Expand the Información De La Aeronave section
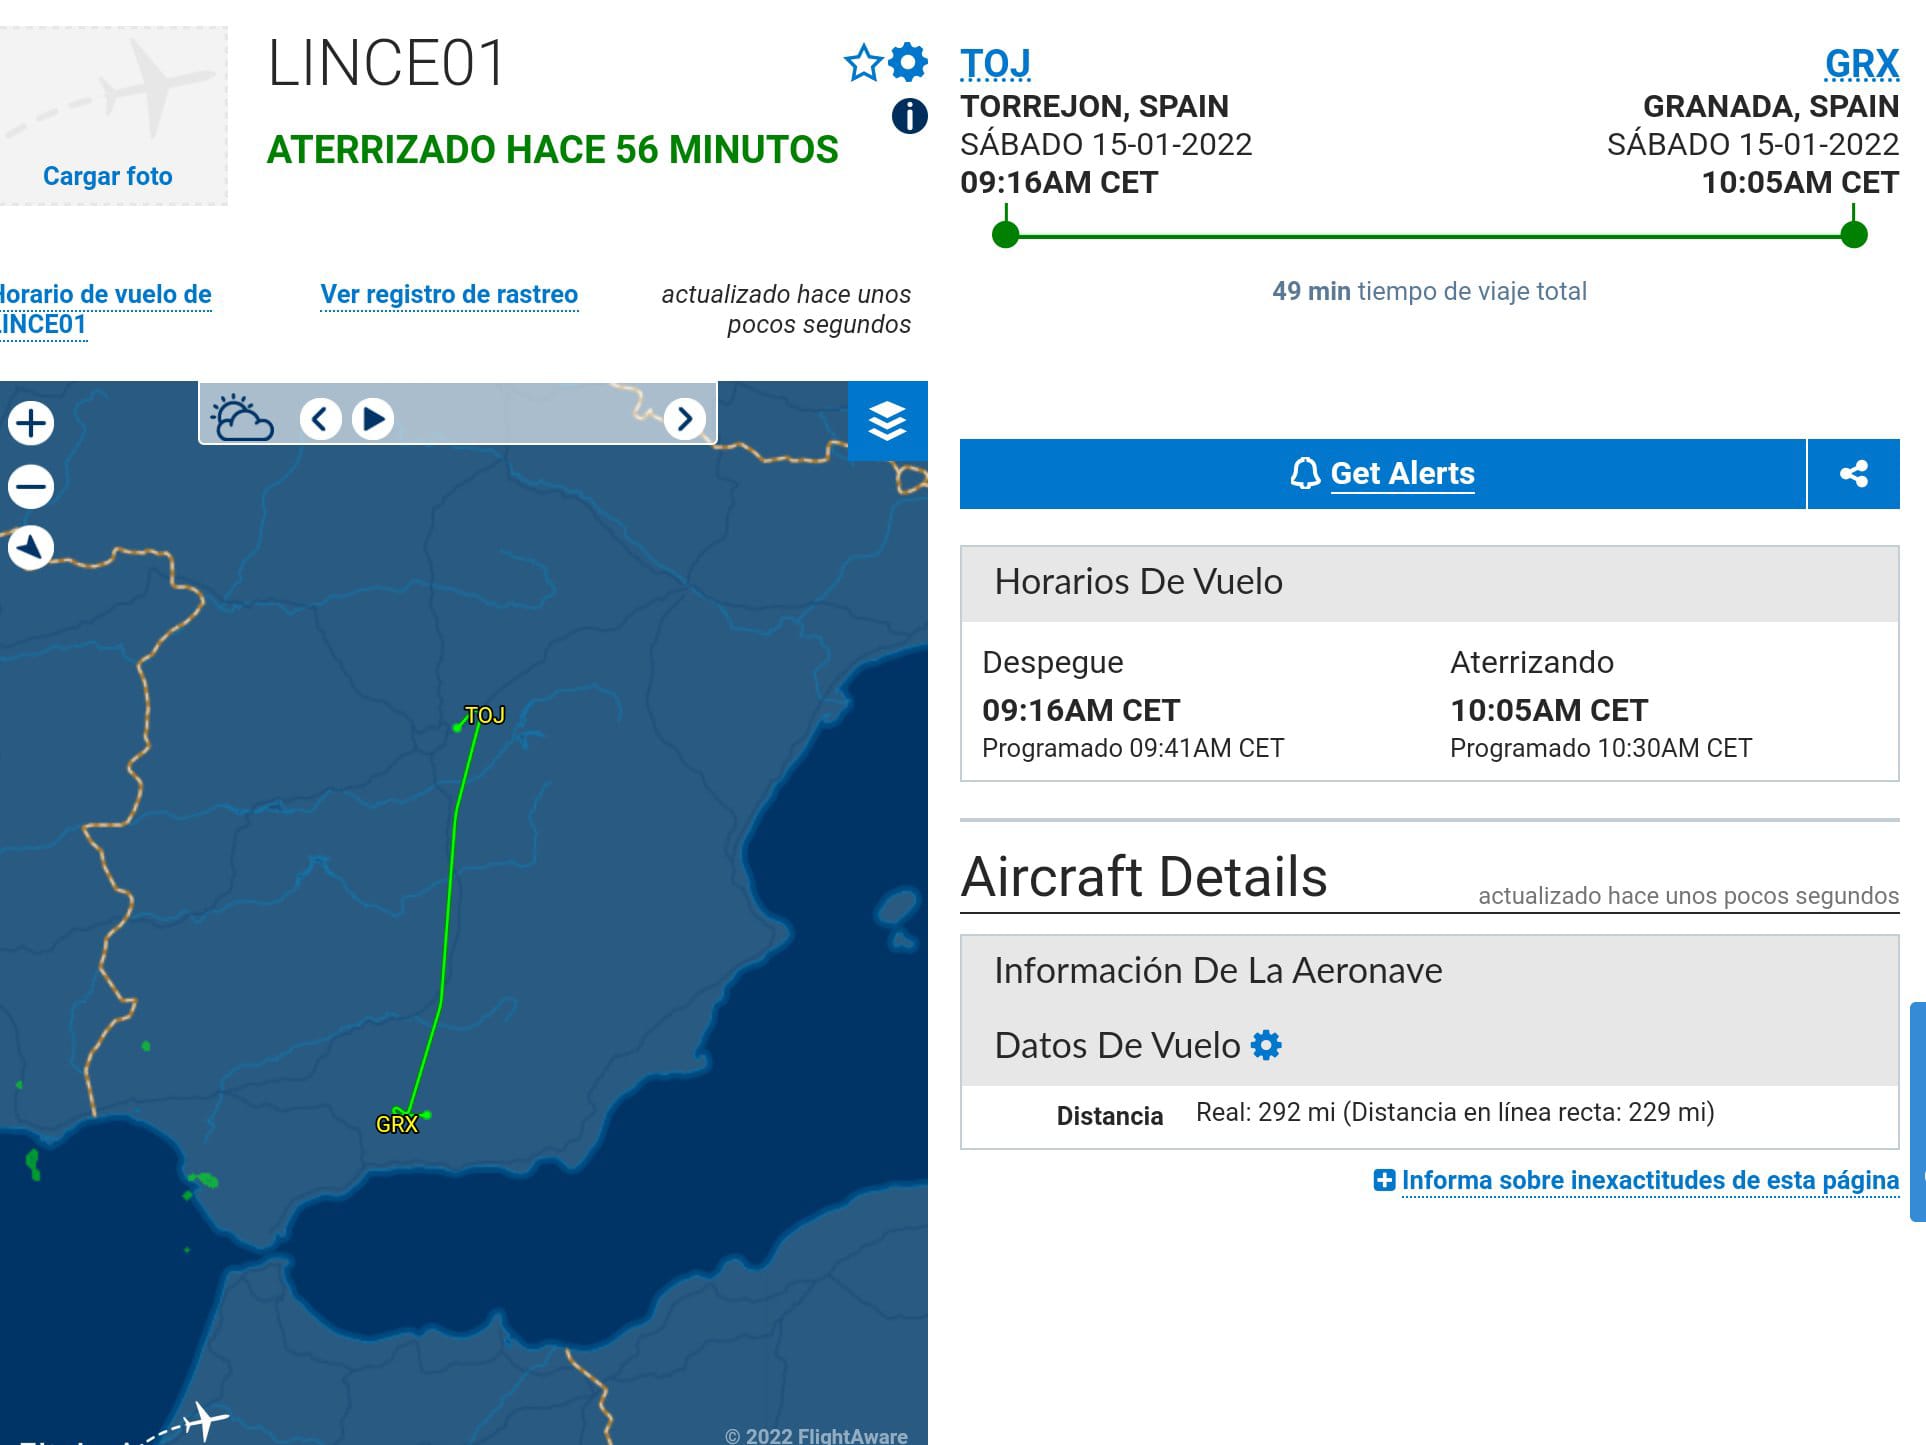1926x1445 pixels. pos(1218,971)
